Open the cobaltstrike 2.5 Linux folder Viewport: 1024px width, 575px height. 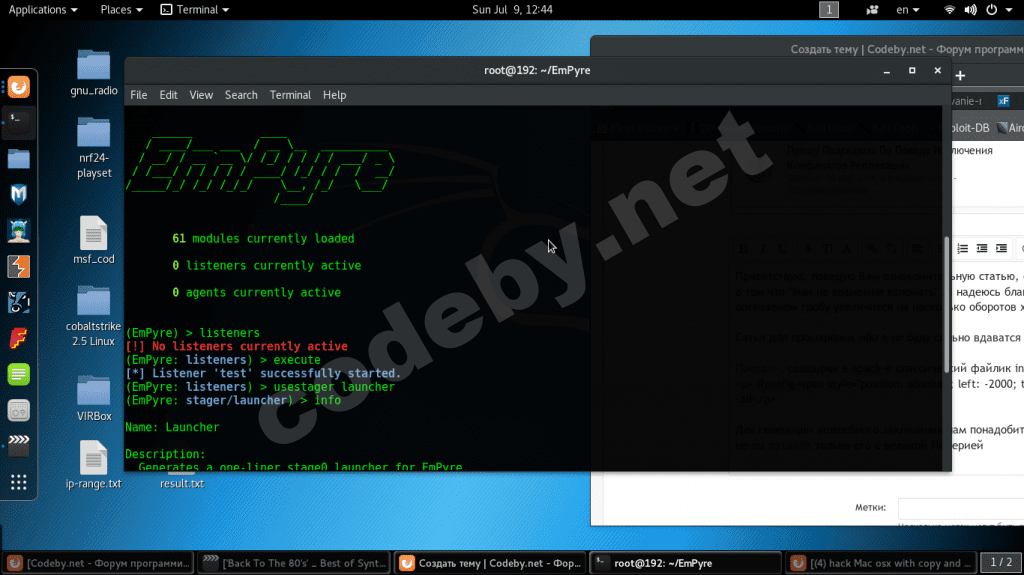[x=93, y=316]
